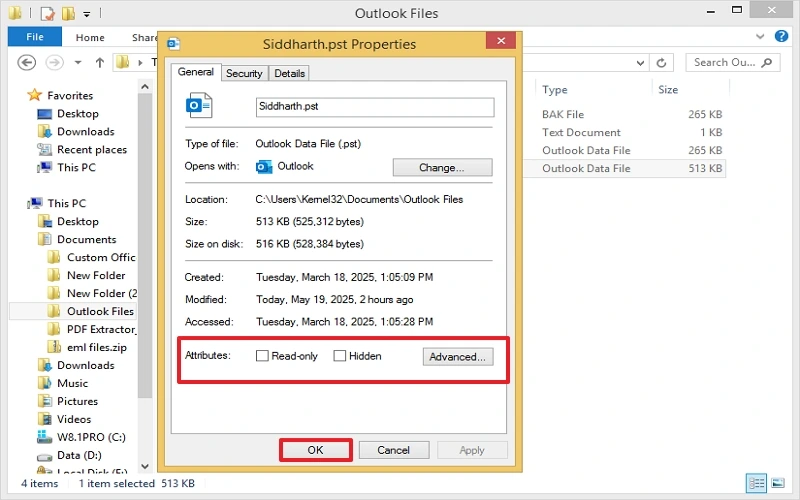Click the address bar folder icon
The image size is (800, 500).
[x=122, y=62]
